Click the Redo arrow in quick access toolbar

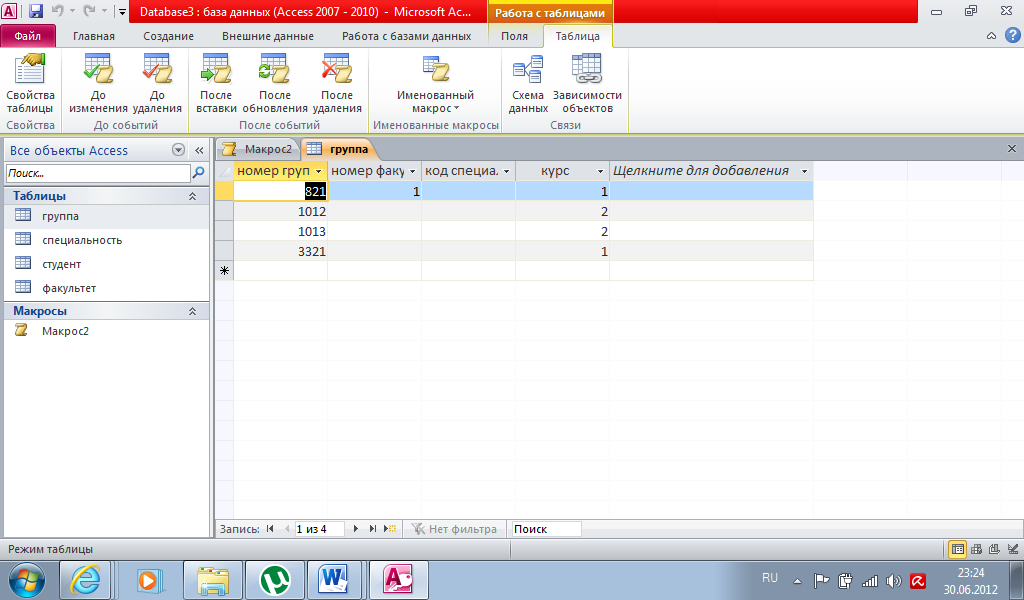tap(89, 11)
